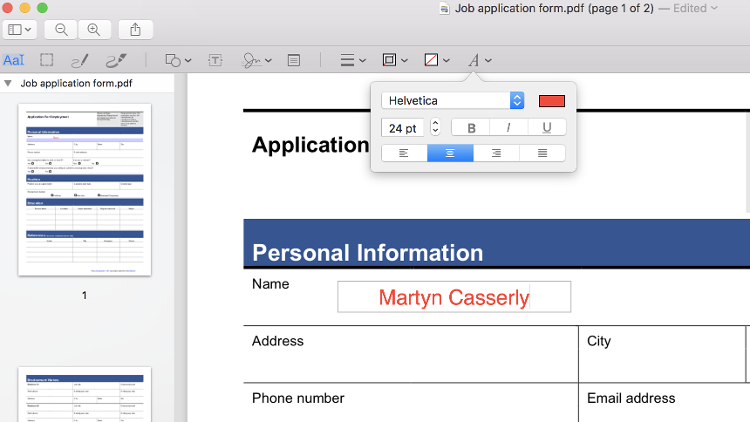Click the zoom out magnifier button
Image resolution: width=750 pixels, height=422 pixels.
[61, 30]
